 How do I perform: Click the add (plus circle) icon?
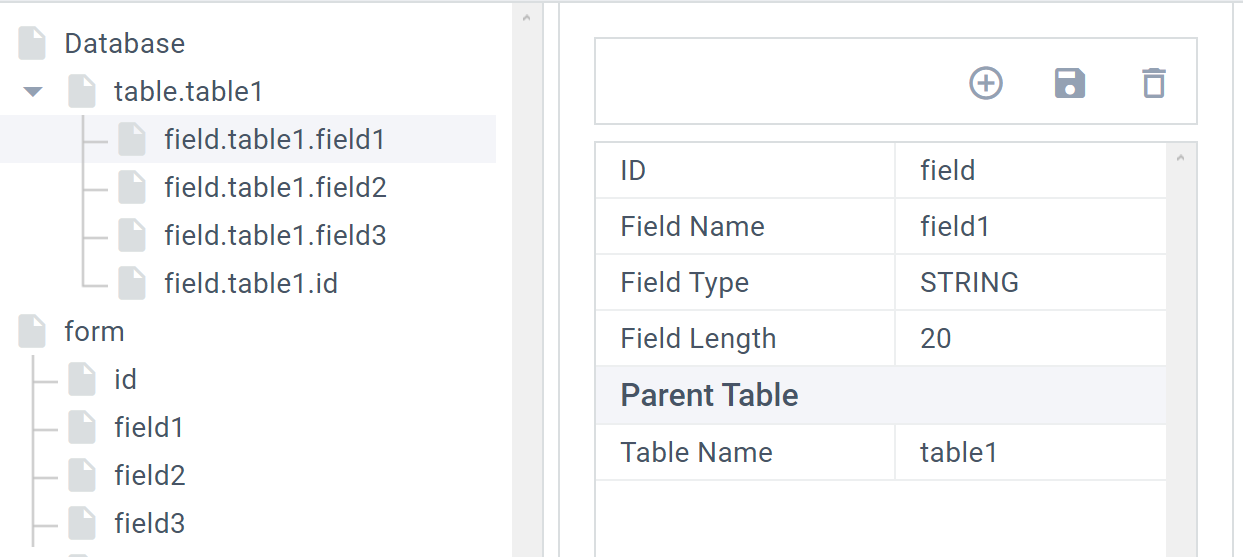pyautogui.click(x=986, y=83)
